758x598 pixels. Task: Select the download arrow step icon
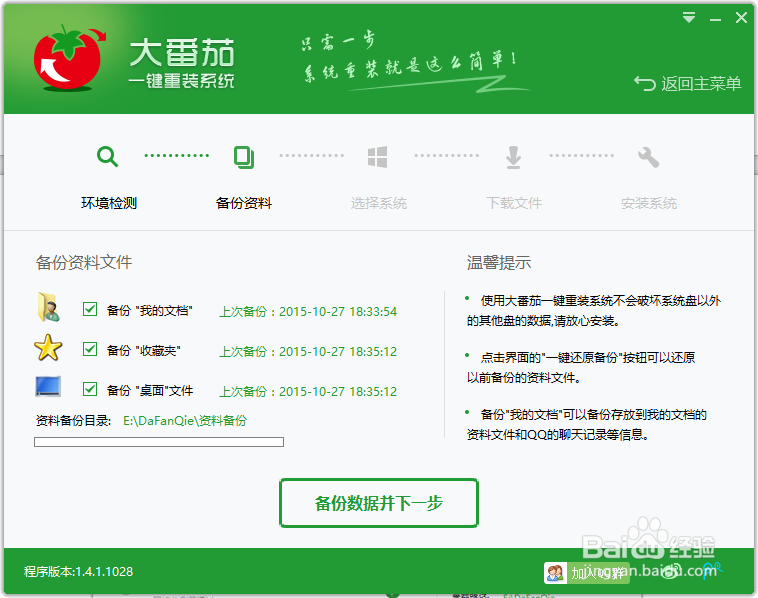(513, 157)
